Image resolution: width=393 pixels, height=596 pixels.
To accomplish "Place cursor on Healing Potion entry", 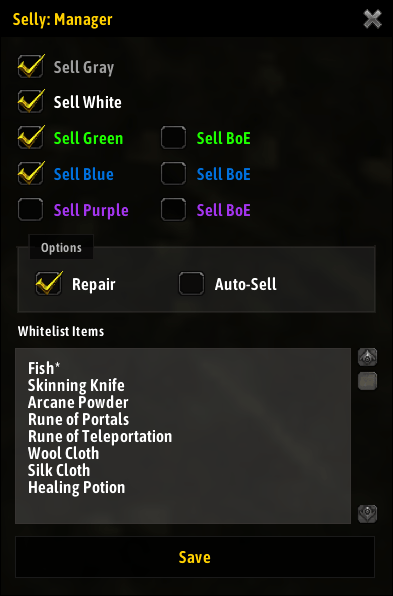I will [76, 488].
